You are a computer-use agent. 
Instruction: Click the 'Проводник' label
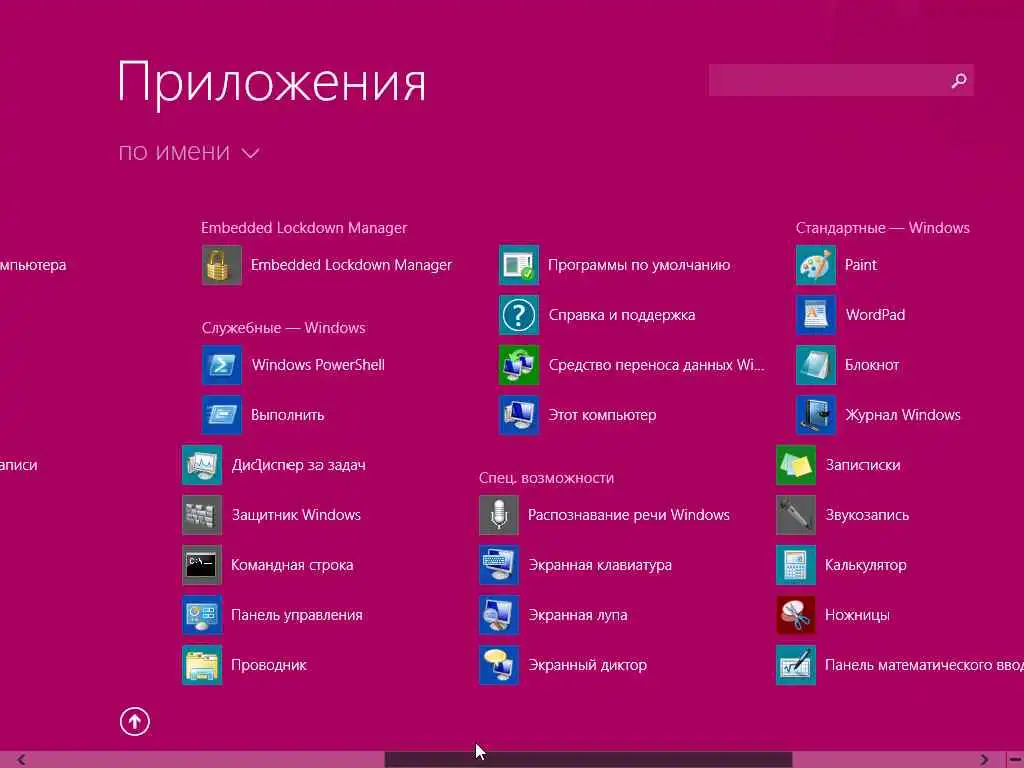[268, 665]
